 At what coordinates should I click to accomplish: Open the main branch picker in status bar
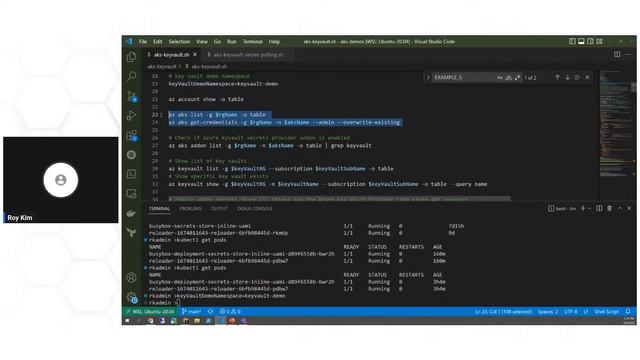(x=191, y=311)
